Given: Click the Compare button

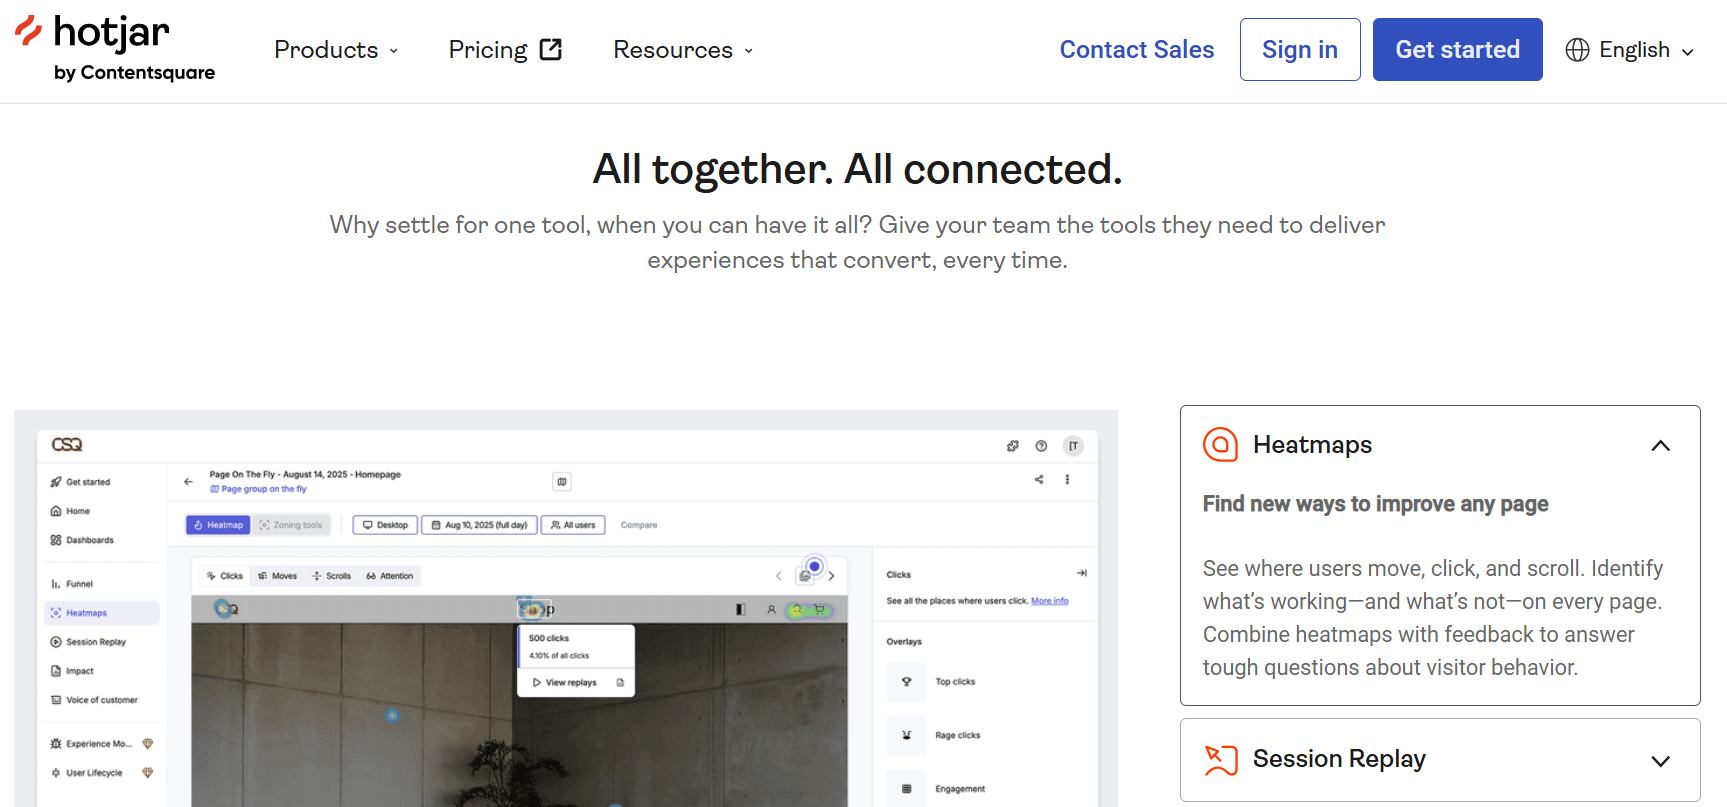Looking at the screenshot, I should [x=639, y=525].
